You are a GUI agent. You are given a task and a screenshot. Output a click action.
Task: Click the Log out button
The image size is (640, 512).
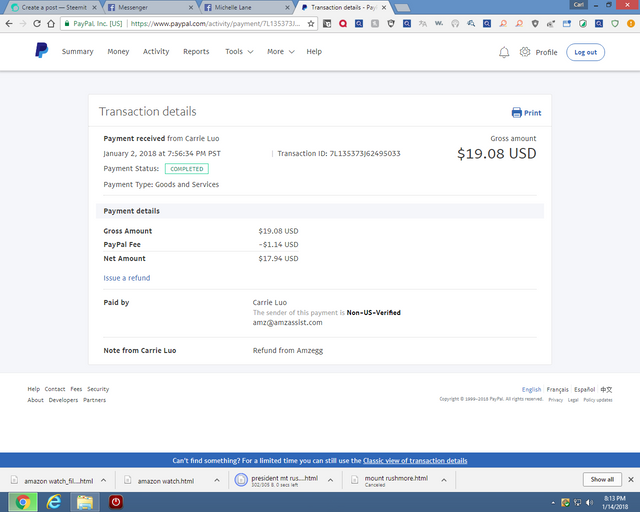click(x=585, y=52)
